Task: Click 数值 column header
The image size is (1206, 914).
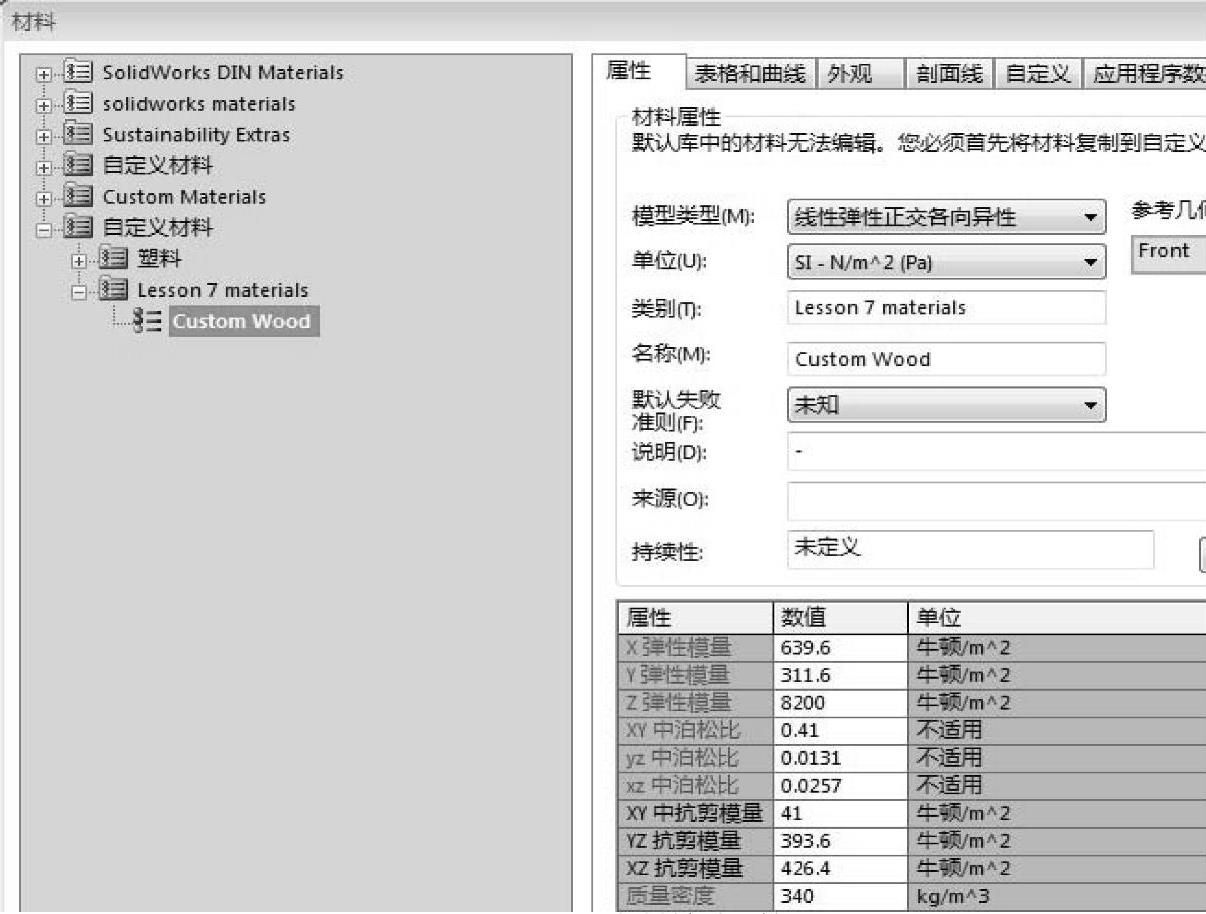Action: 841,618
